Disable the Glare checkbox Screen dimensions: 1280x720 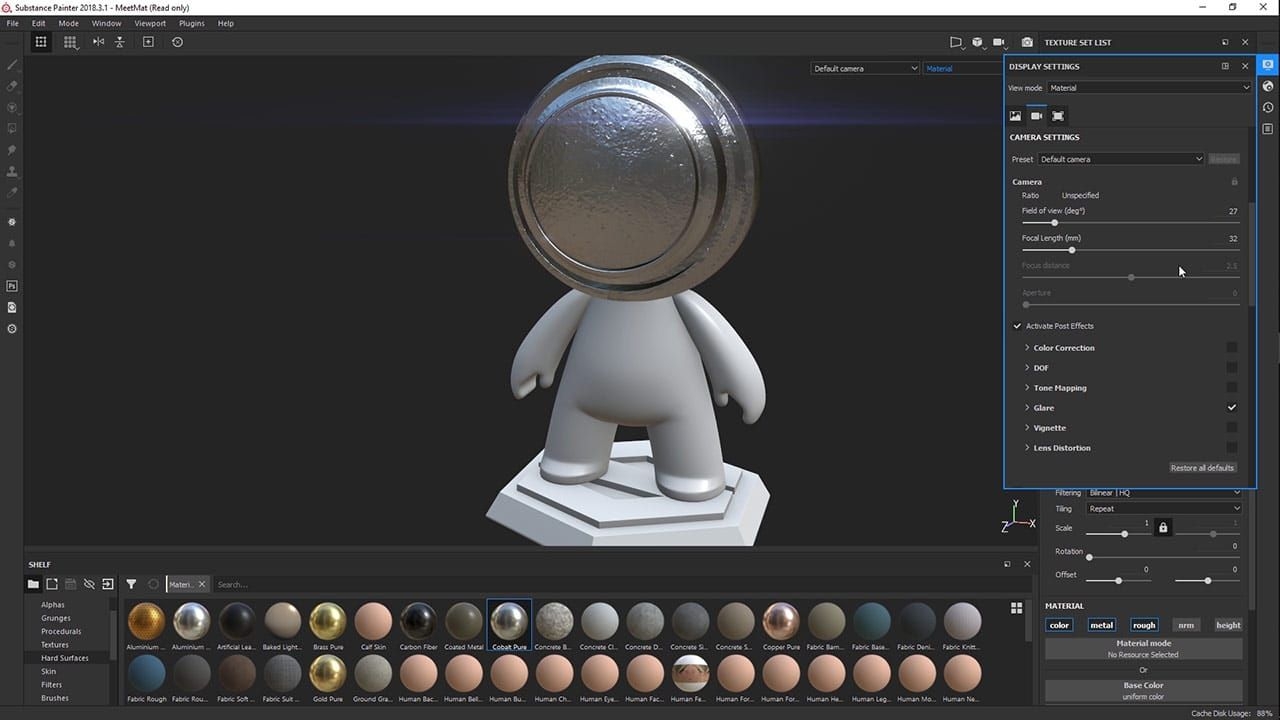point(1232,408)
